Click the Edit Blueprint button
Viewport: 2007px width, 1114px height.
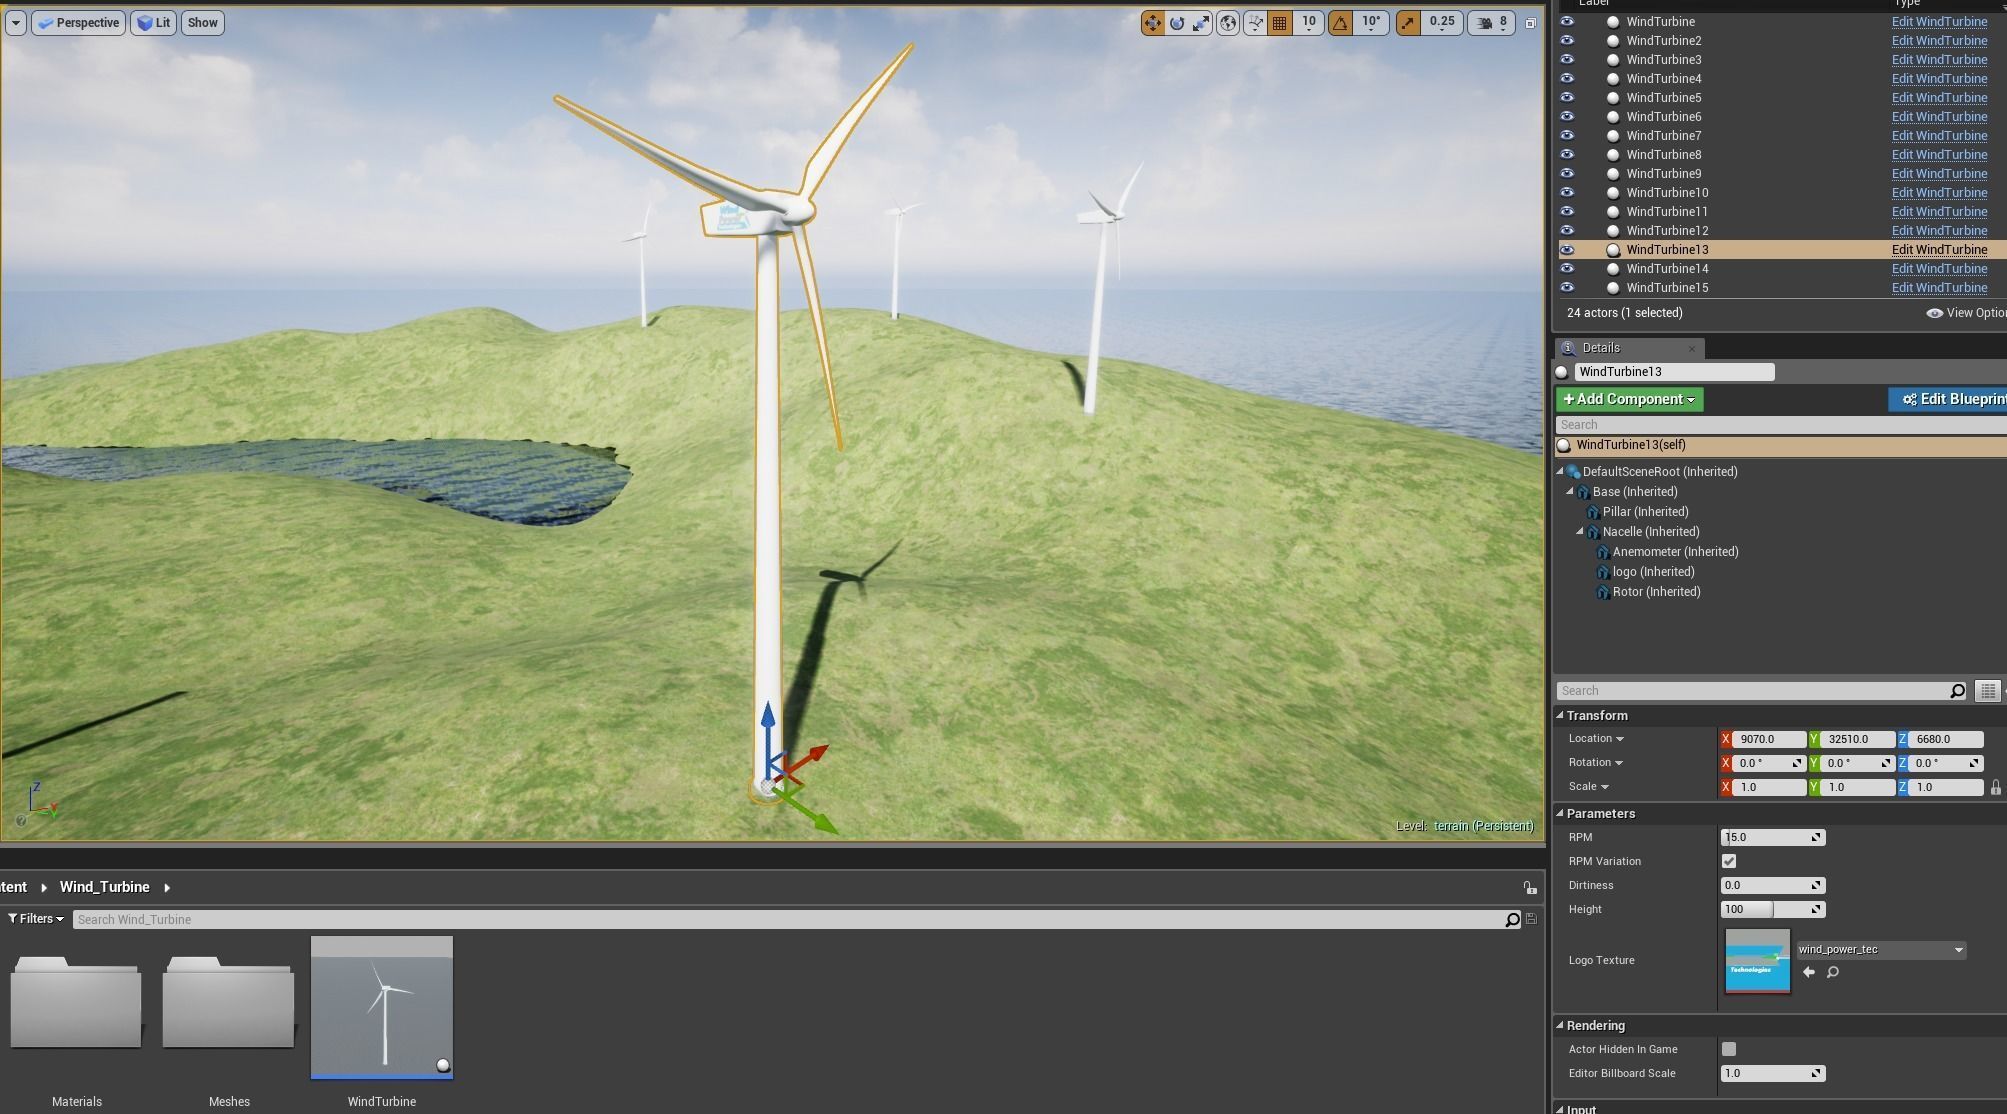click(1948, 399)
